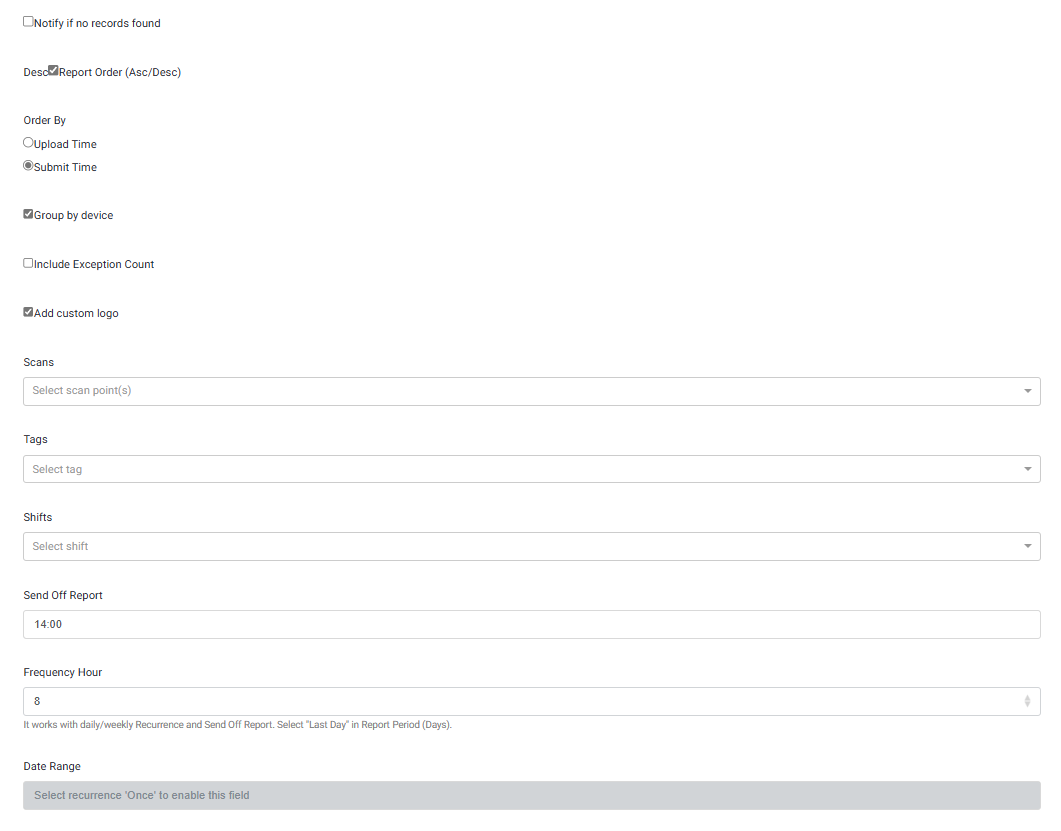
Task: Expand the Shifts dropdown arrow
Action: pos(1027,547)
